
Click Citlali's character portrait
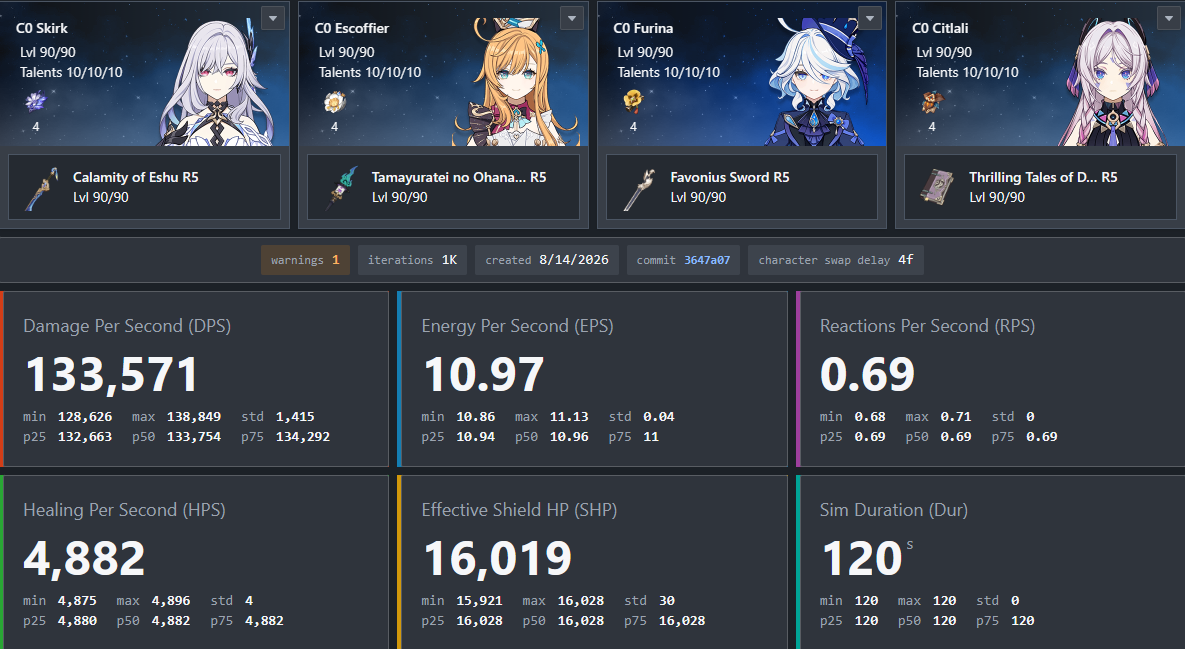(1111, 82)
